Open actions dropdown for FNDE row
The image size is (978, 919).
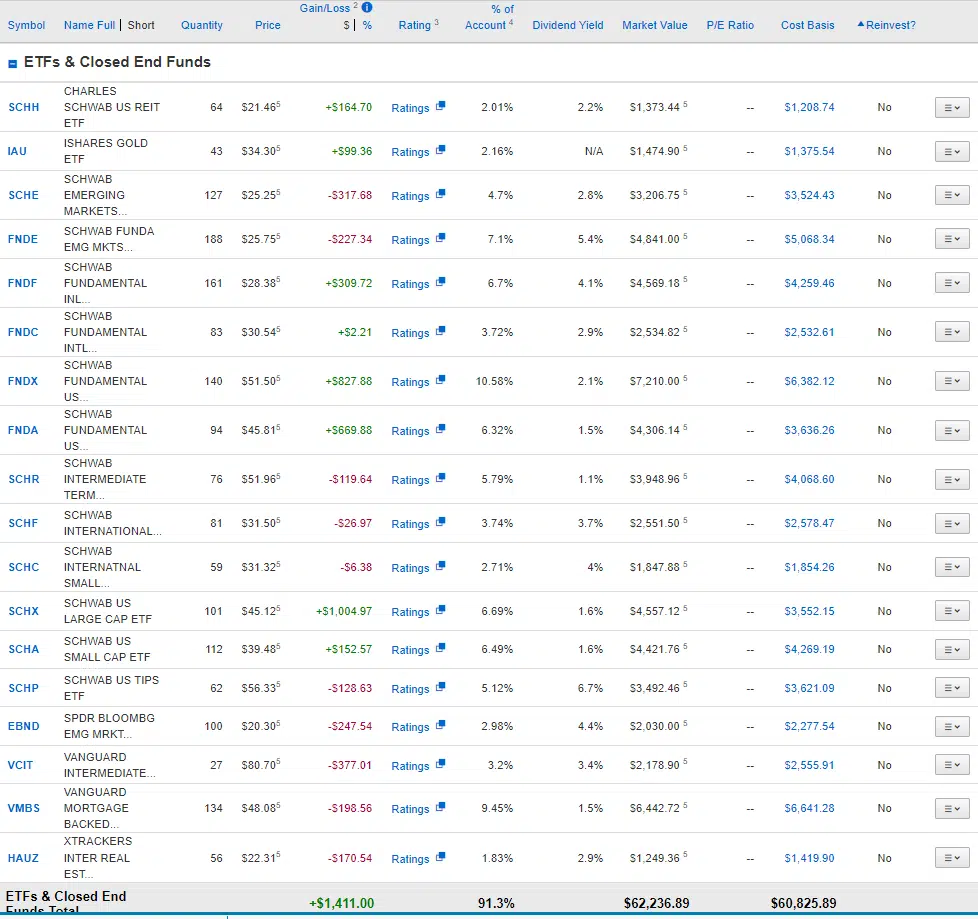[952, 239]
